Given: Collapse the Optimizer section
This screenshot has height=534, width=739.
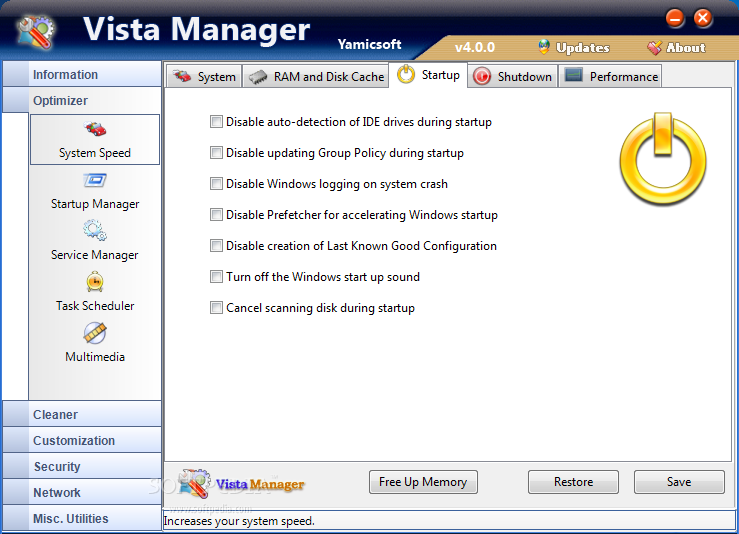Looking at the screenshot, I should click(82, 100).
